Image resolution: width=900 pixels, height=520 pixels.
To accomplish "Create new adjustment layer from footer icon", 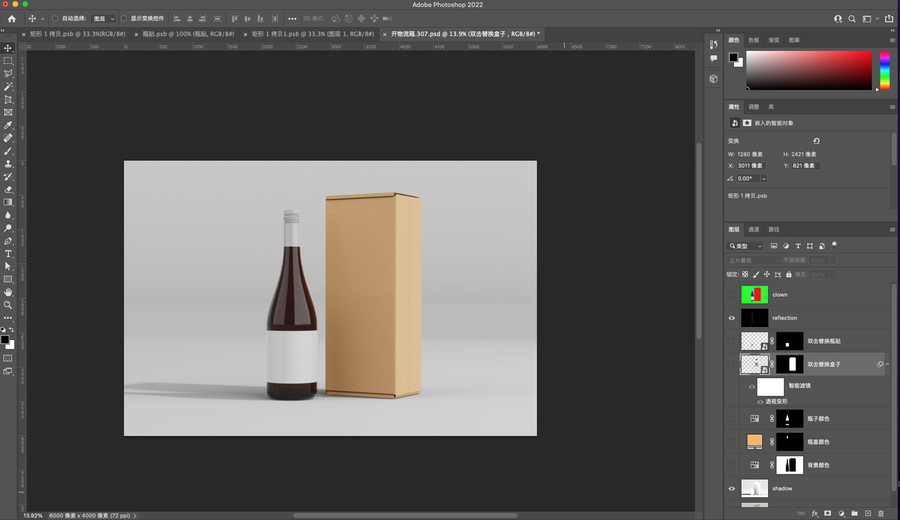I will [x=841, y=513].
